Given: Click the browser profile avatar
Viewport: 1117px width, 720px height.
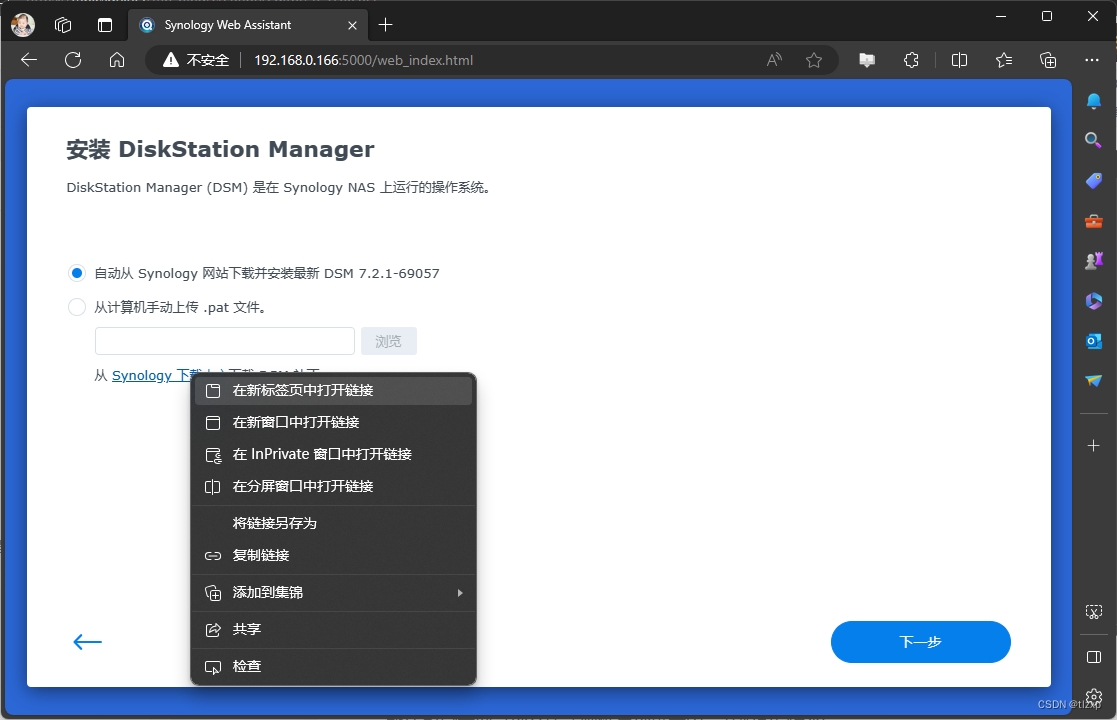Looking at the screenshot, I should coord(23,25).
